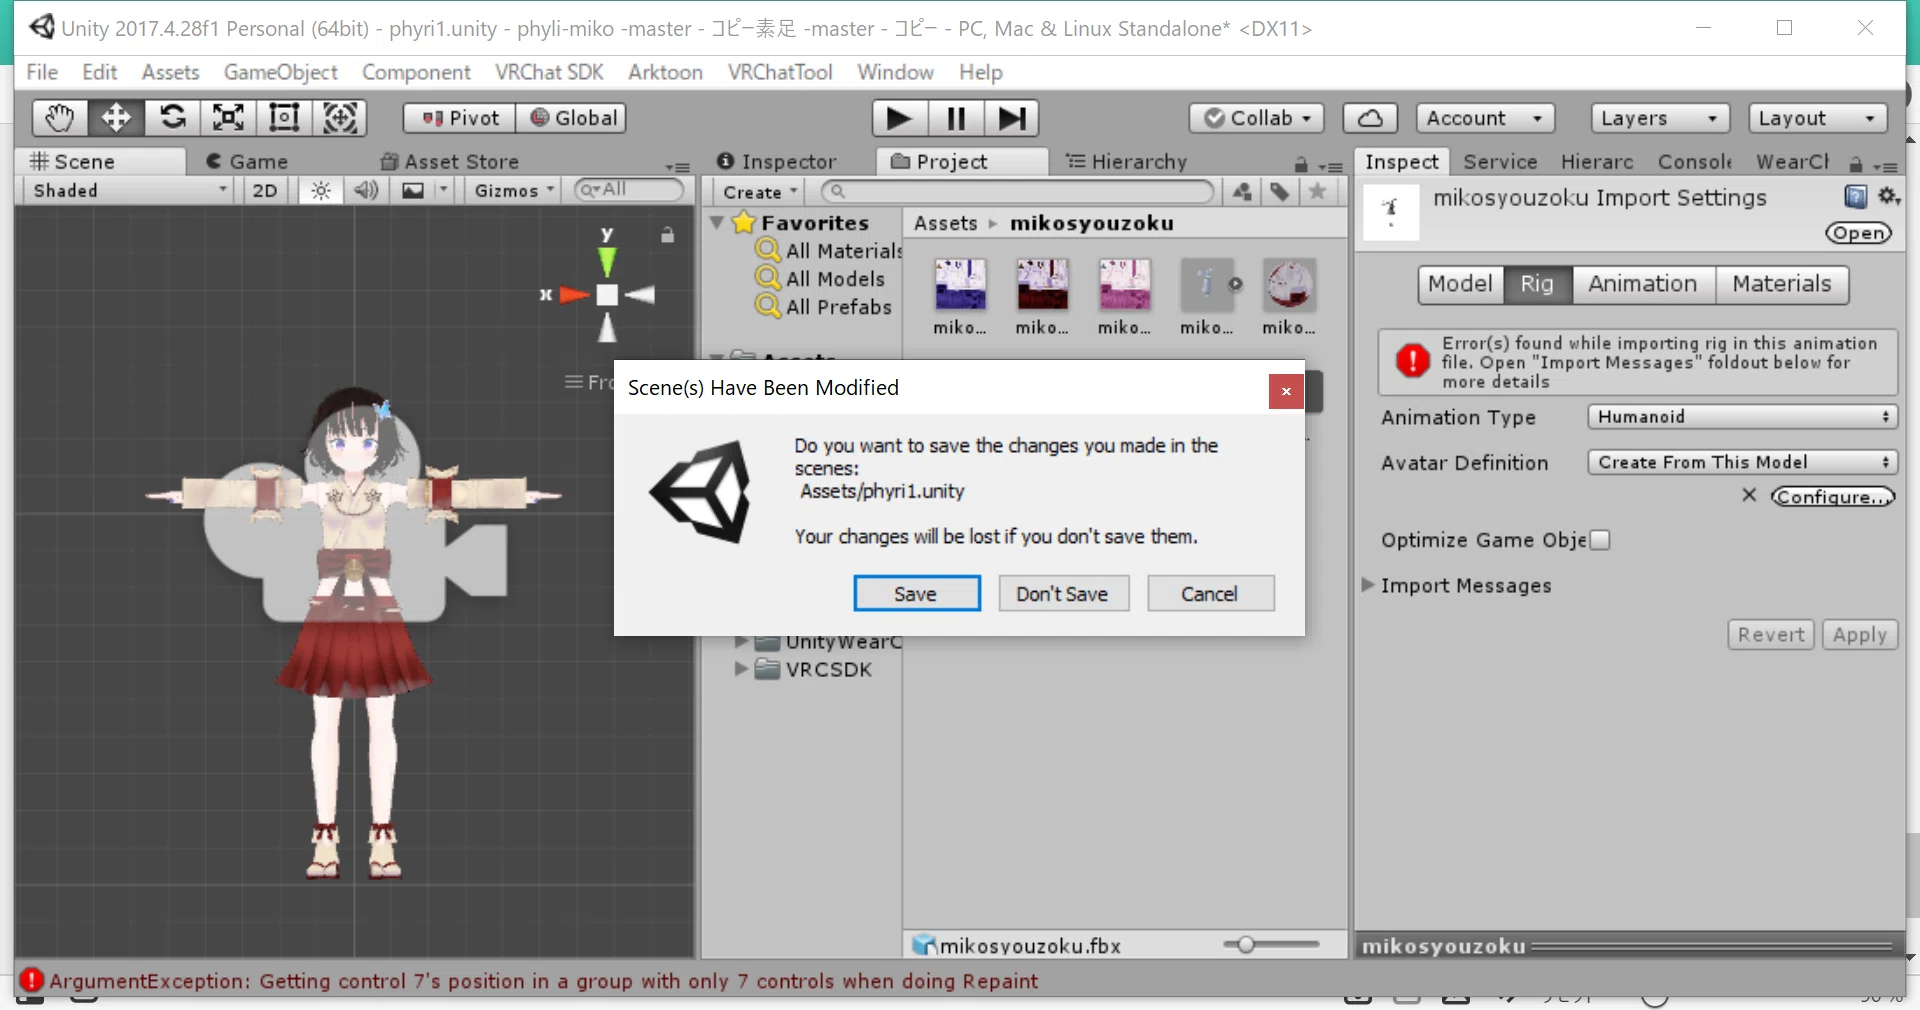Screen dimensions: 1920x1010
Task: Toggle scene audio speaker icon
Action: point(366,190)
